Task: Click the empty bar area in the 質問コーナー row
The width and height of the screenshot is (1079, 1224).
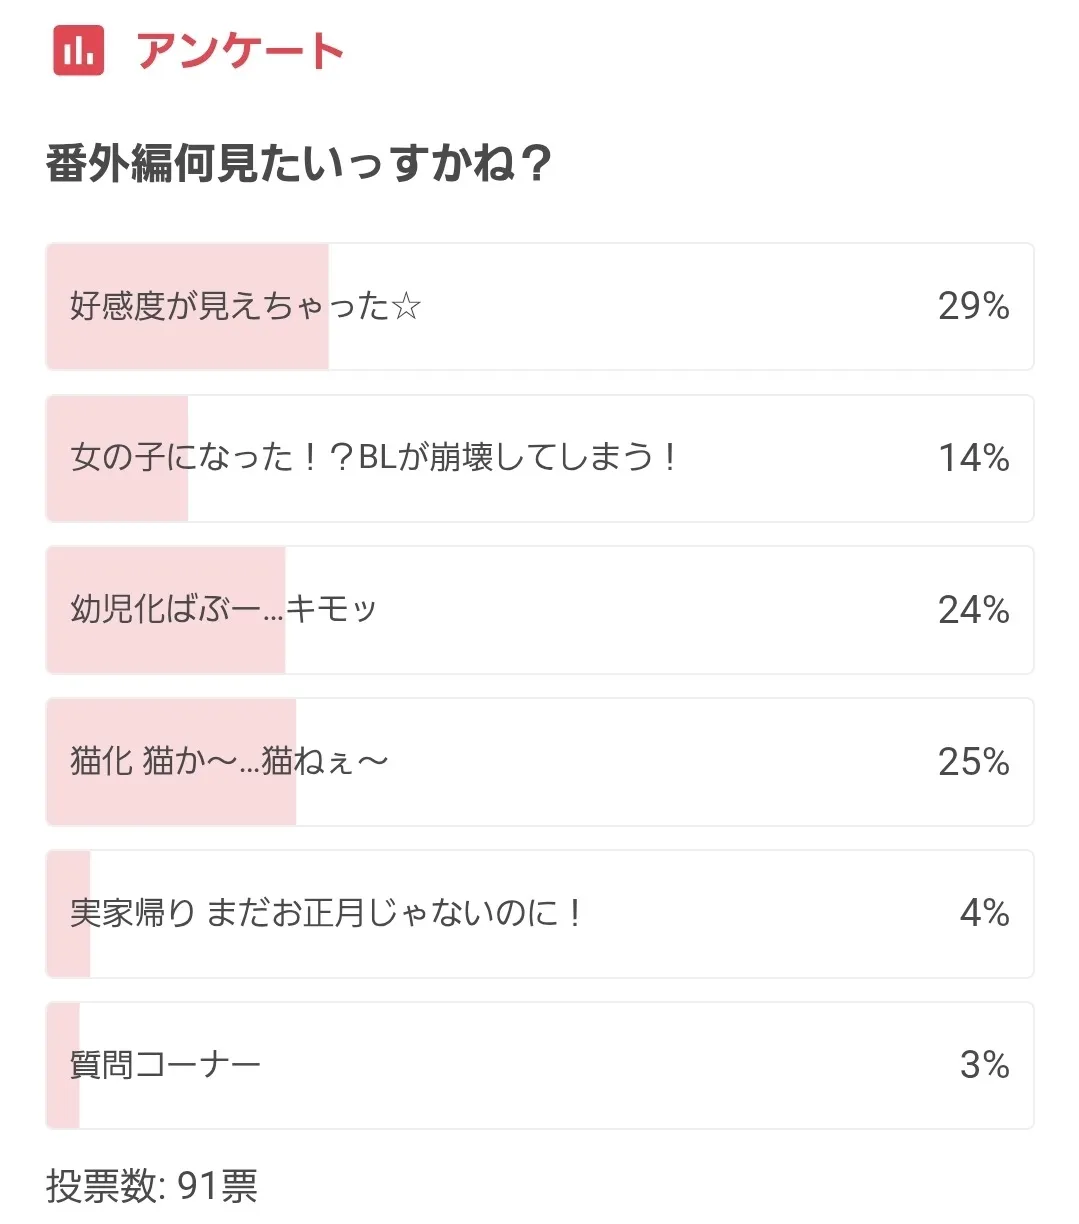Action: [600, 1065]
